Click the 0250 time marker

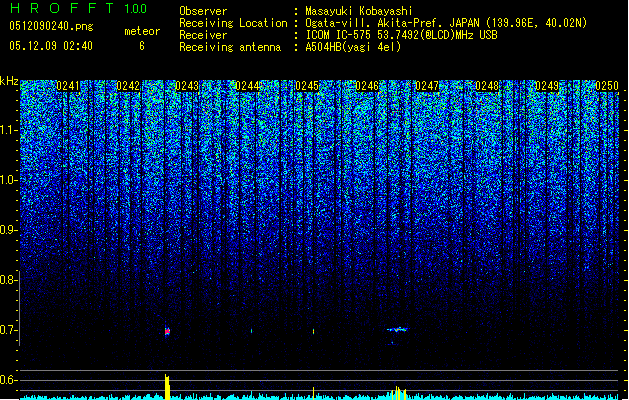tap(607, 86)
